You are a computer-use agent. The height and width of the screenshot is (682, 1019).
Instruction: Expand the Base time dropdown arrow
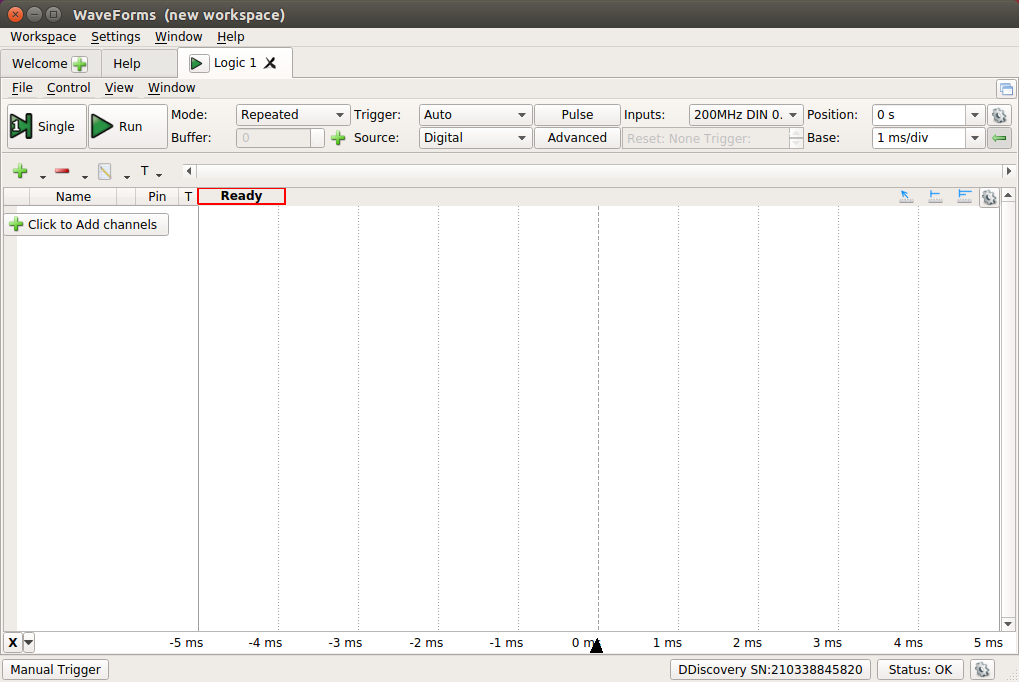(974, 138)
